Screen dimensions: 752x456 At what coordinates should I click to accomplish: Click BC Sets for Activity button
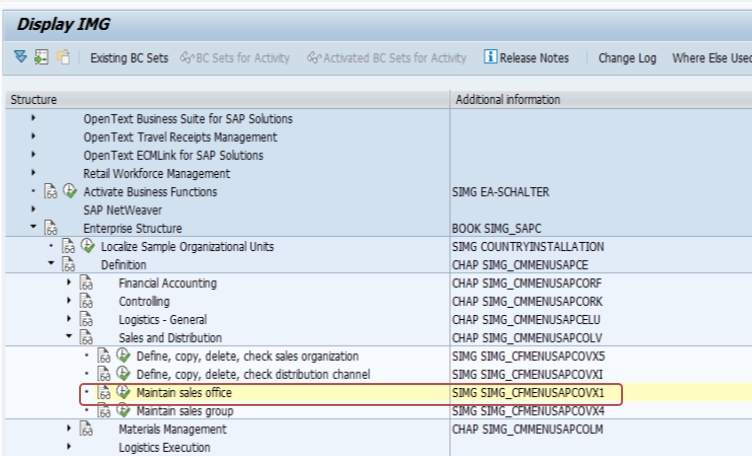pos(235,58)
